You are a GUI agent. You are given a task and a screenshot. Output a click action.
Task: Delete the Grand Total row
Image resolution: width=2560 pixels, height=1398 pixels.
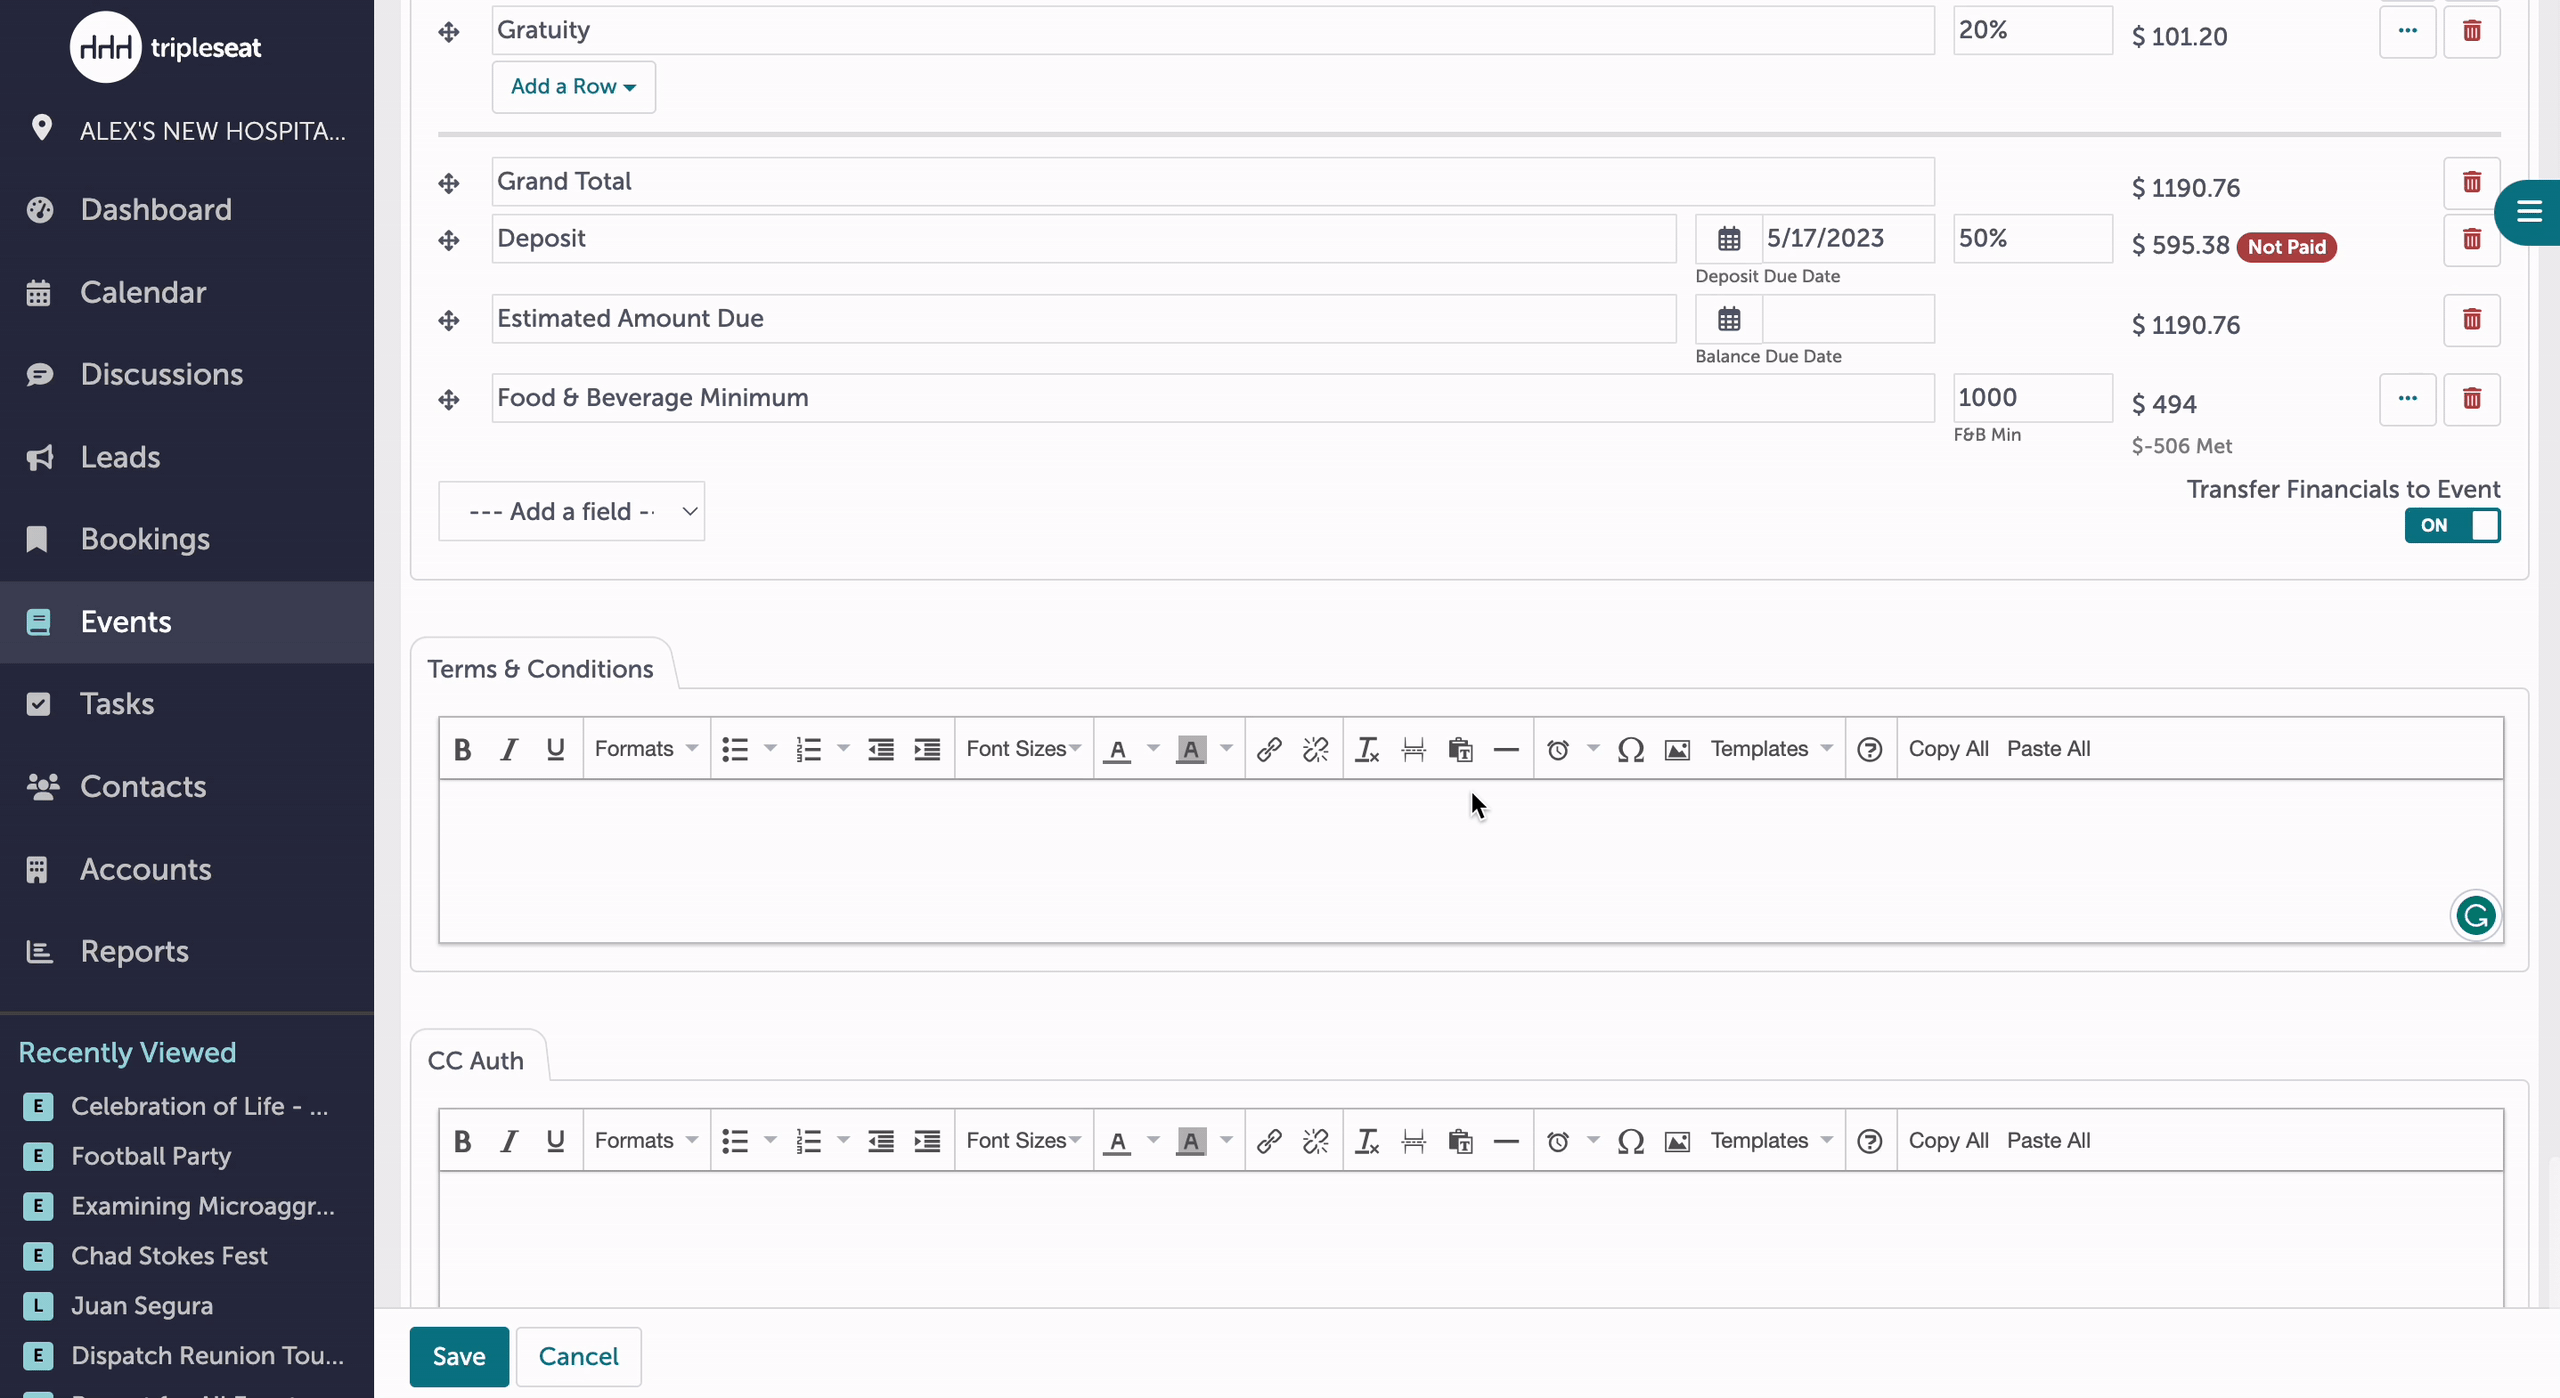[2471, 182]
